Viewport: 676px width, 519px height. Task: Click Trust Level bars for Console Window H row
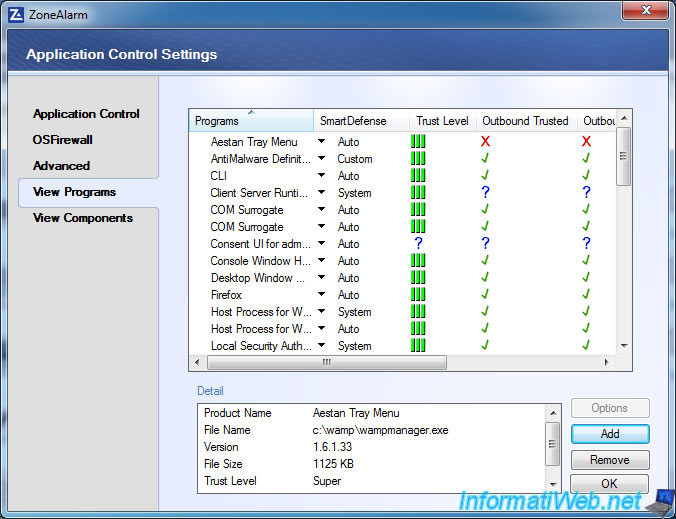pos(418,260)
